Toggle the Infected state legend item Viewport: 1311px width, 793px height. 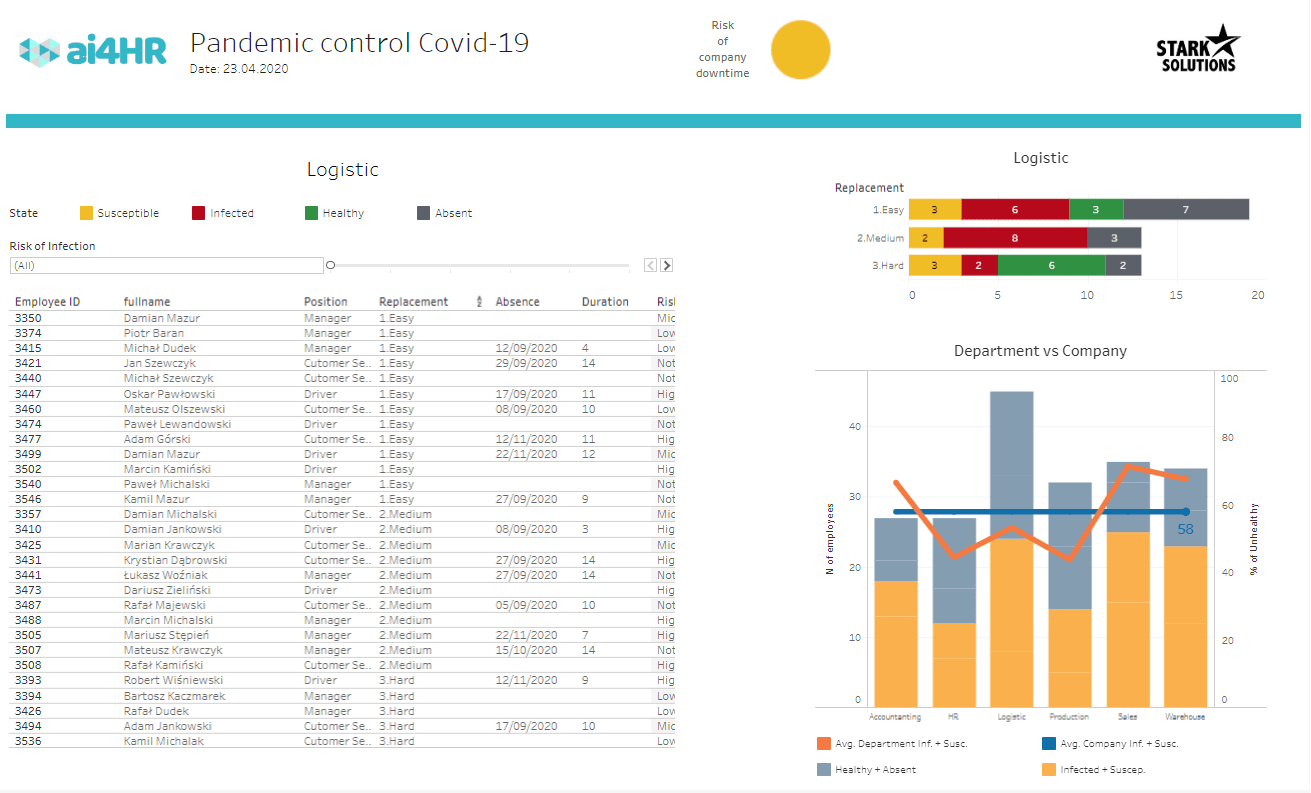coord(222,213)
